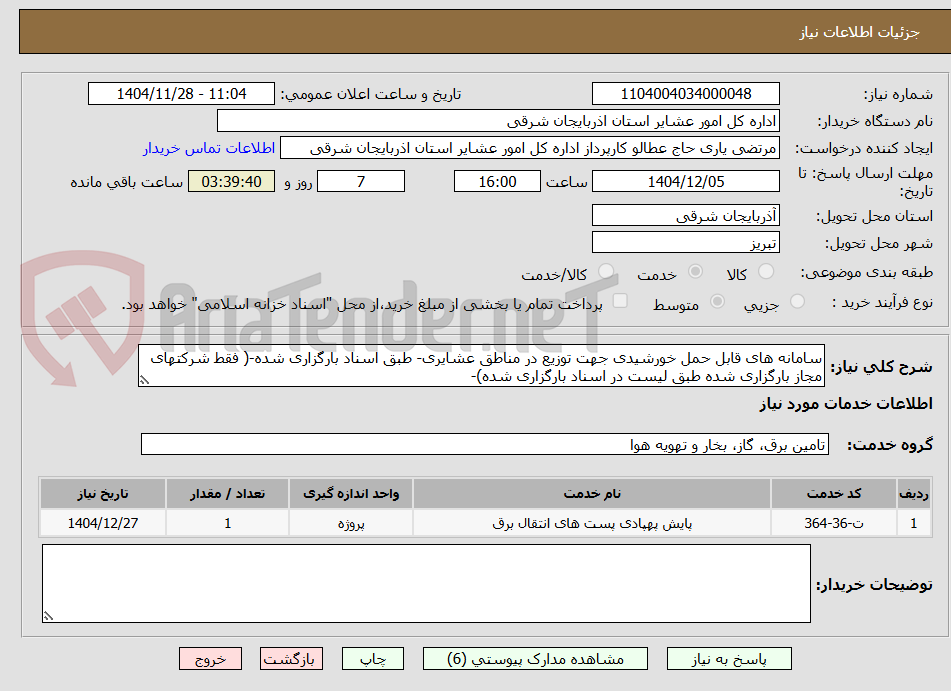Open اطلاعات تماس خریدار link
The image size is (951, 691).
tap(209, 148)
